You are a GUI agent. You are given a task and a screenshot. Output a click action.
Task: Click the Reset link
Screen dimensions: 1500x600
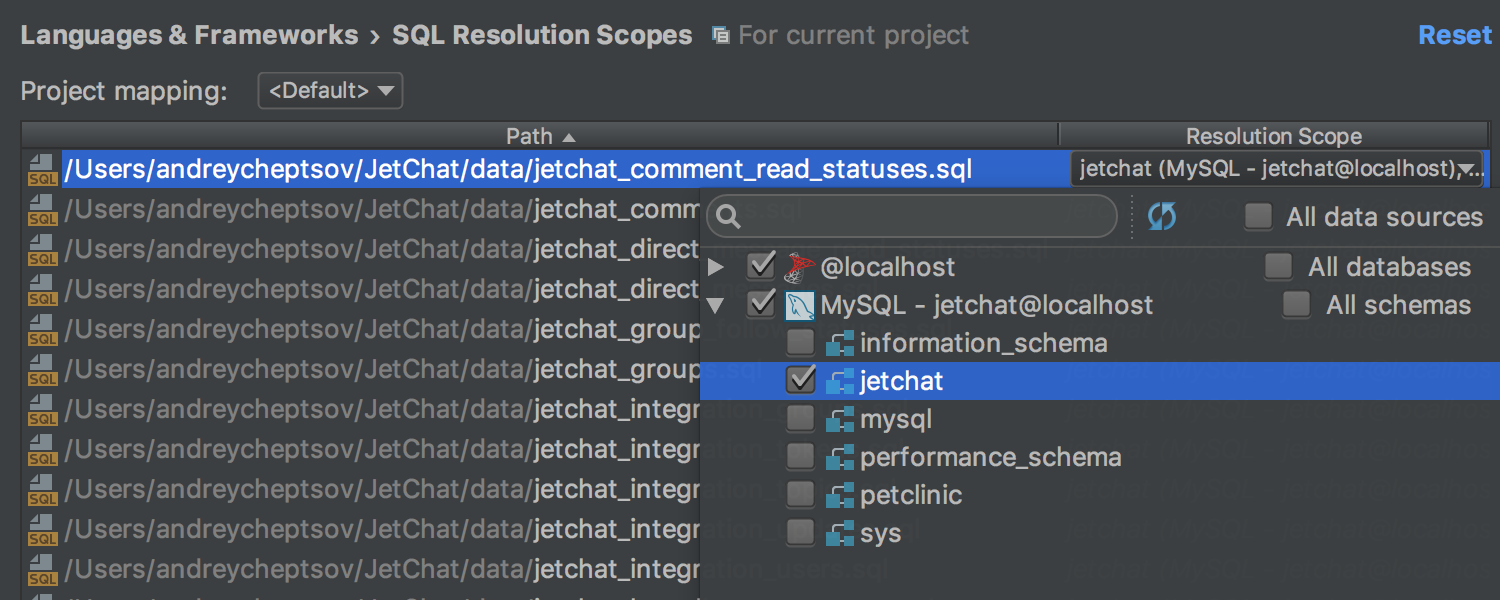pos(1455,35)
